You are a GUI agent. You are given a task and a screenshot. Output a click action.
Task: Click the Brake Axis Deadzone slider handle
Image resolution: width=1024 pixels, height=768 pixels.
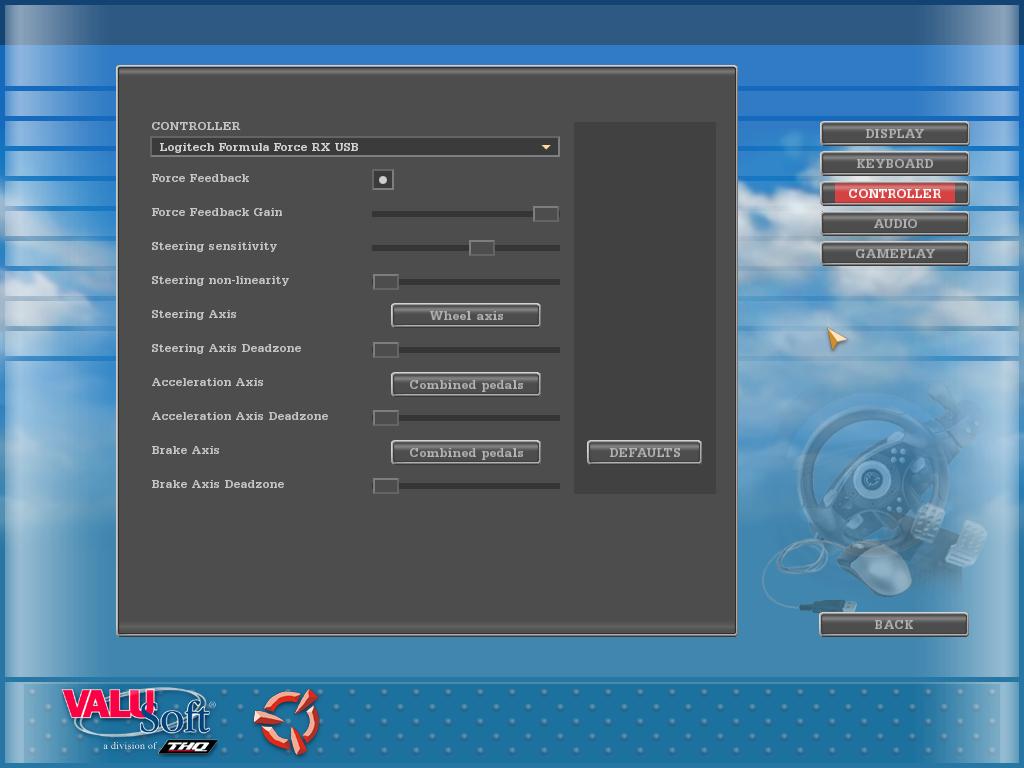click(x=386, y=486)
